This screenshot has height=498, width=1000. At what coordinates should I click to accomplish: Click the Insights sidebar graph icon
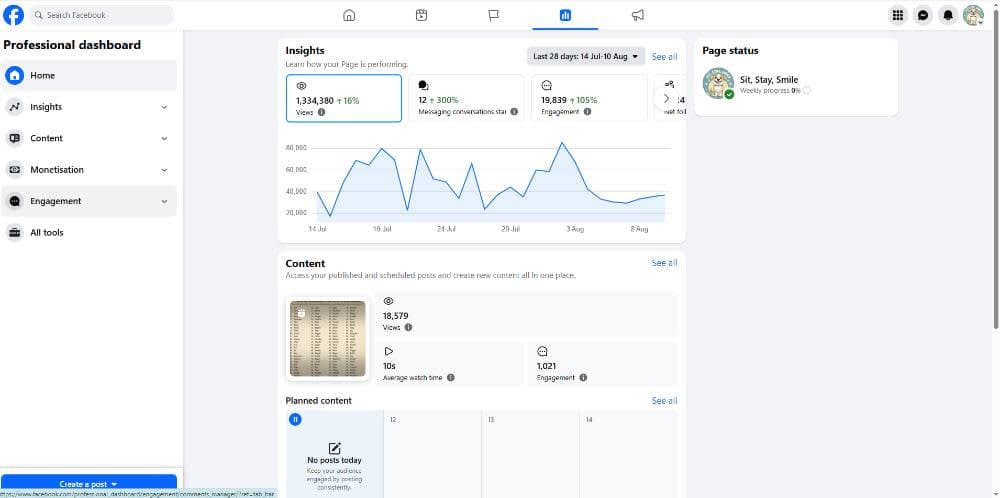point(15,107)
